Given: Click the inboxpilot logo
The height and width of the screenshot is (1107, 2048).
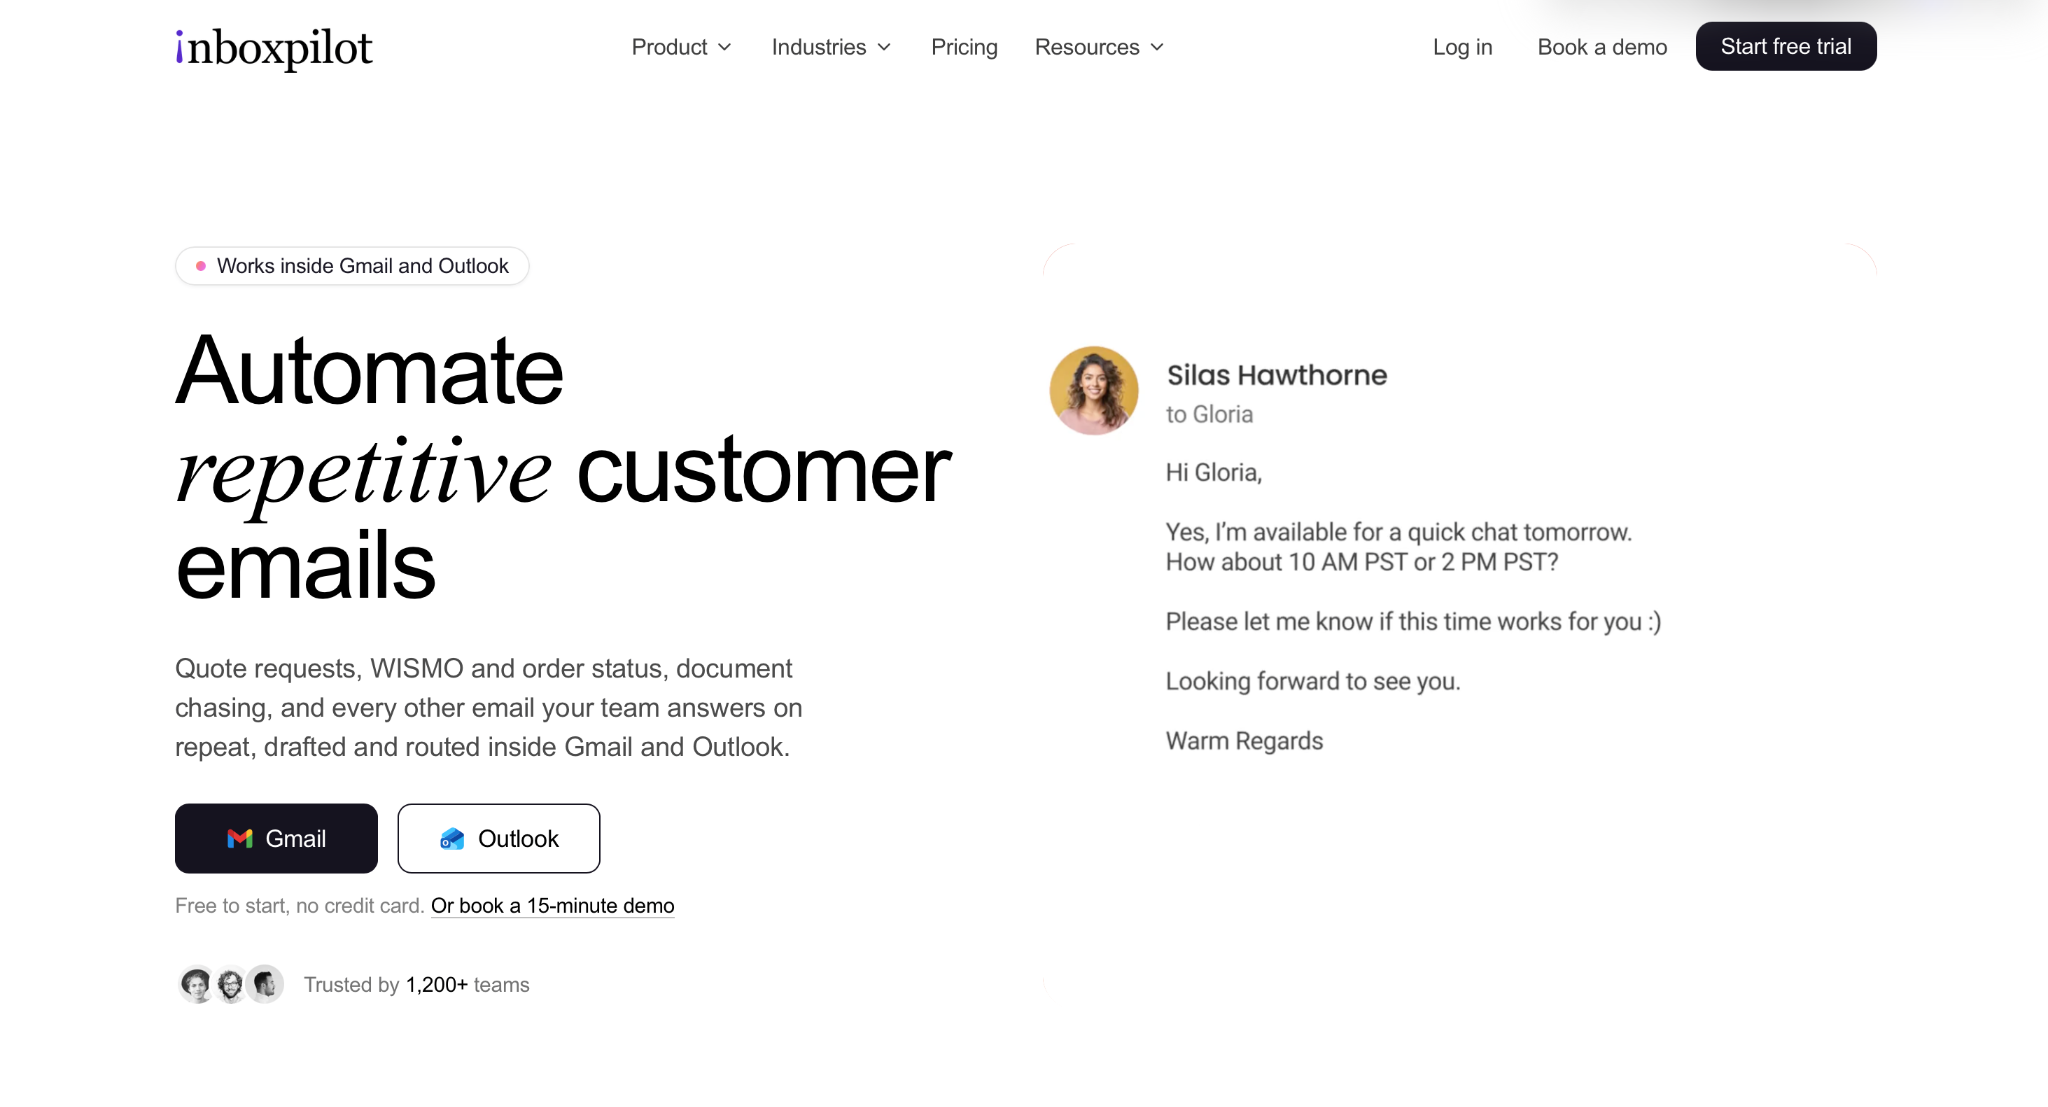Looking at the screenshot, I should (274, 48).
